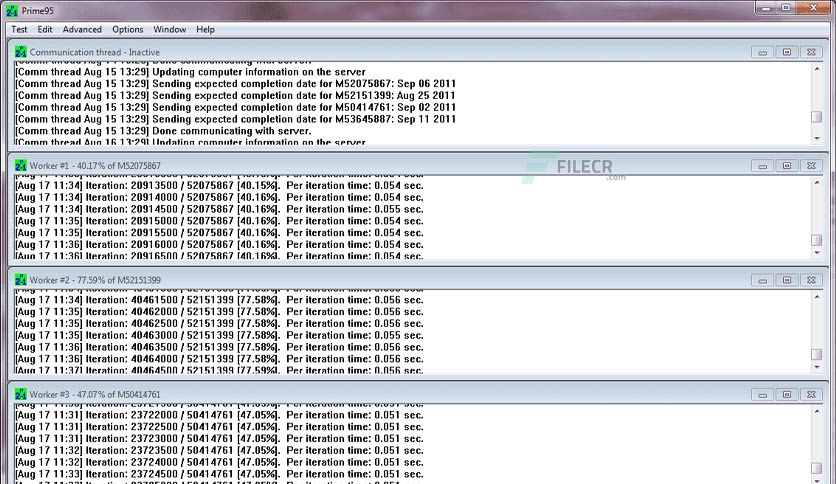Open the Edit menu
The image size is (836, 484).
[45, 29]
